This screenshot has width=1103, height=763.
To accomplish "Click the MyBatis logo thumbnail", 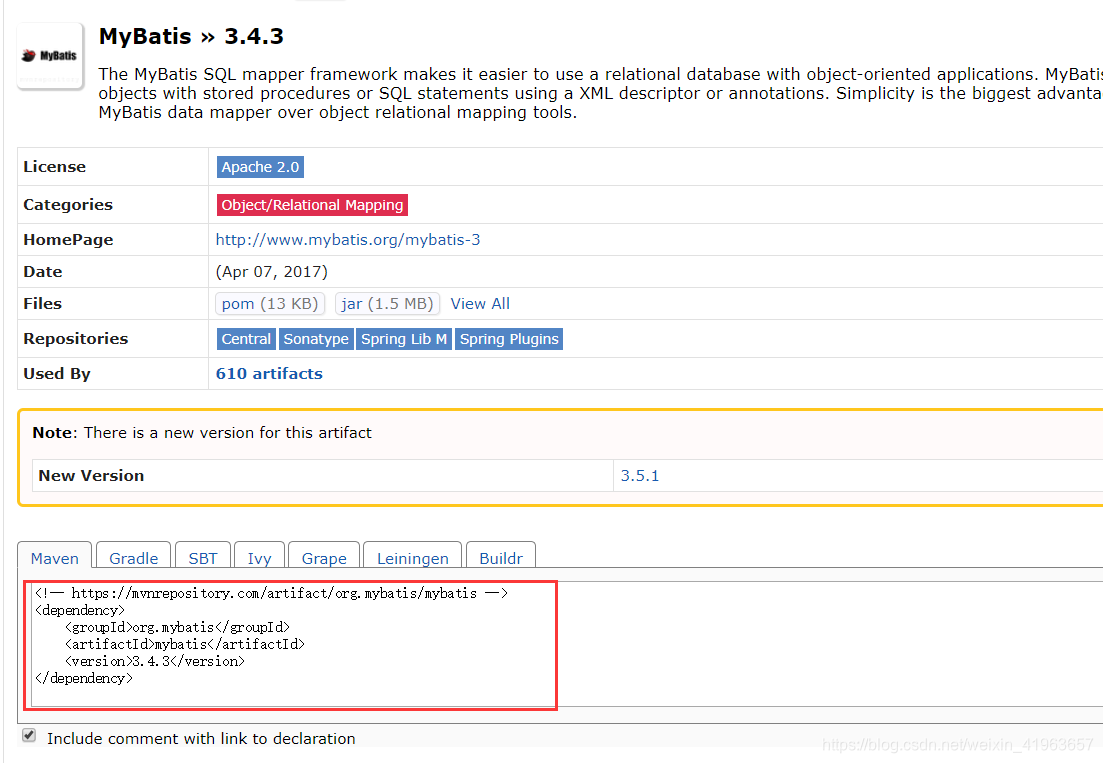I will pyautogui.click(x=50, y=56).
